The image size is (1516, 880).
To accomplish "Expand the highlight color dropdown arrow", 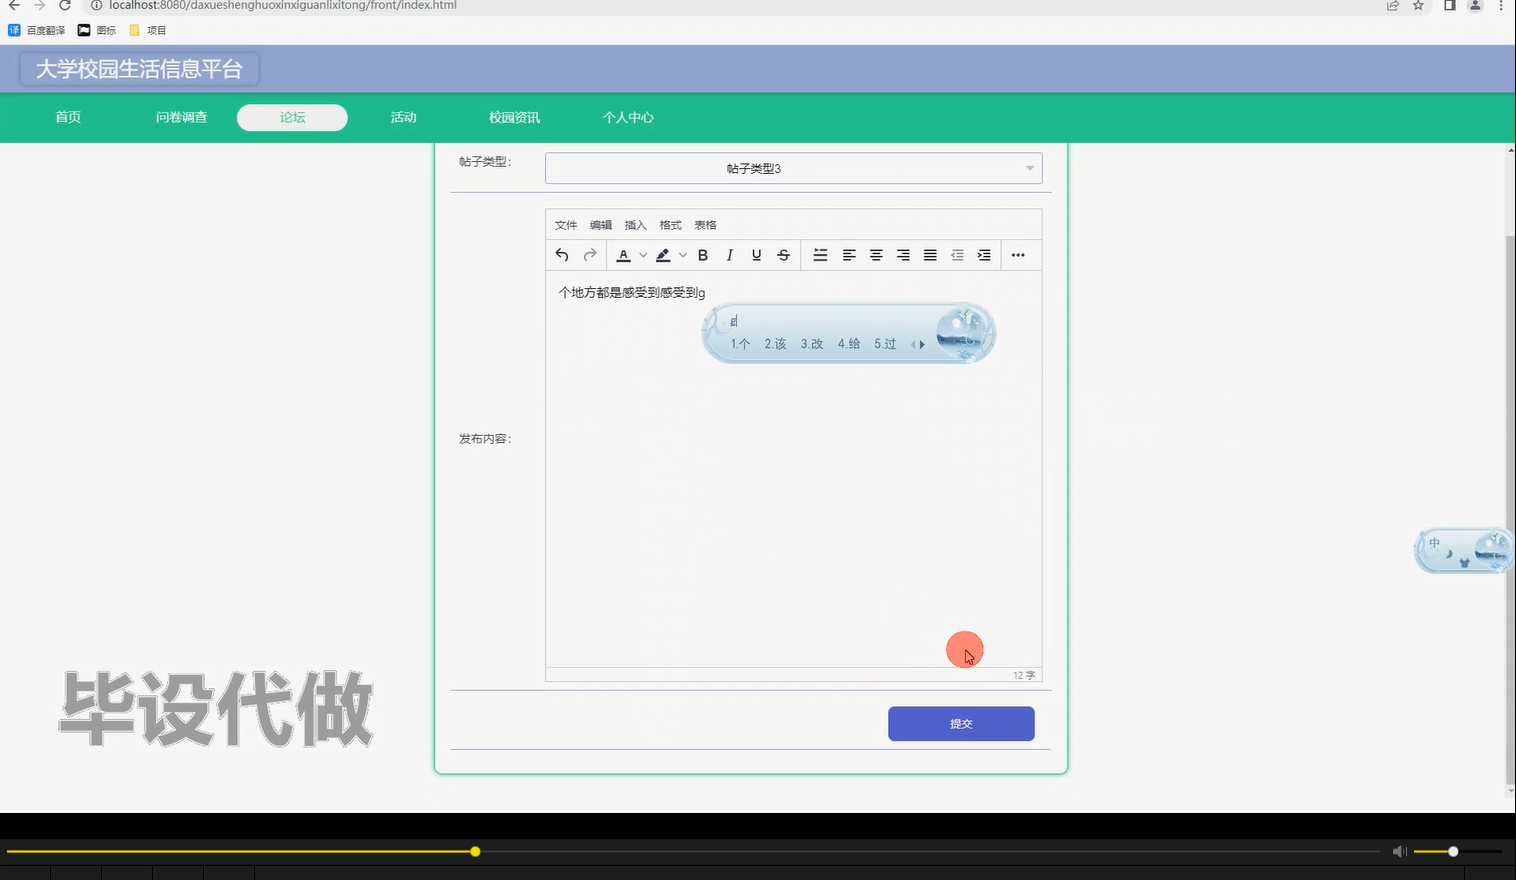I will 683,255.
